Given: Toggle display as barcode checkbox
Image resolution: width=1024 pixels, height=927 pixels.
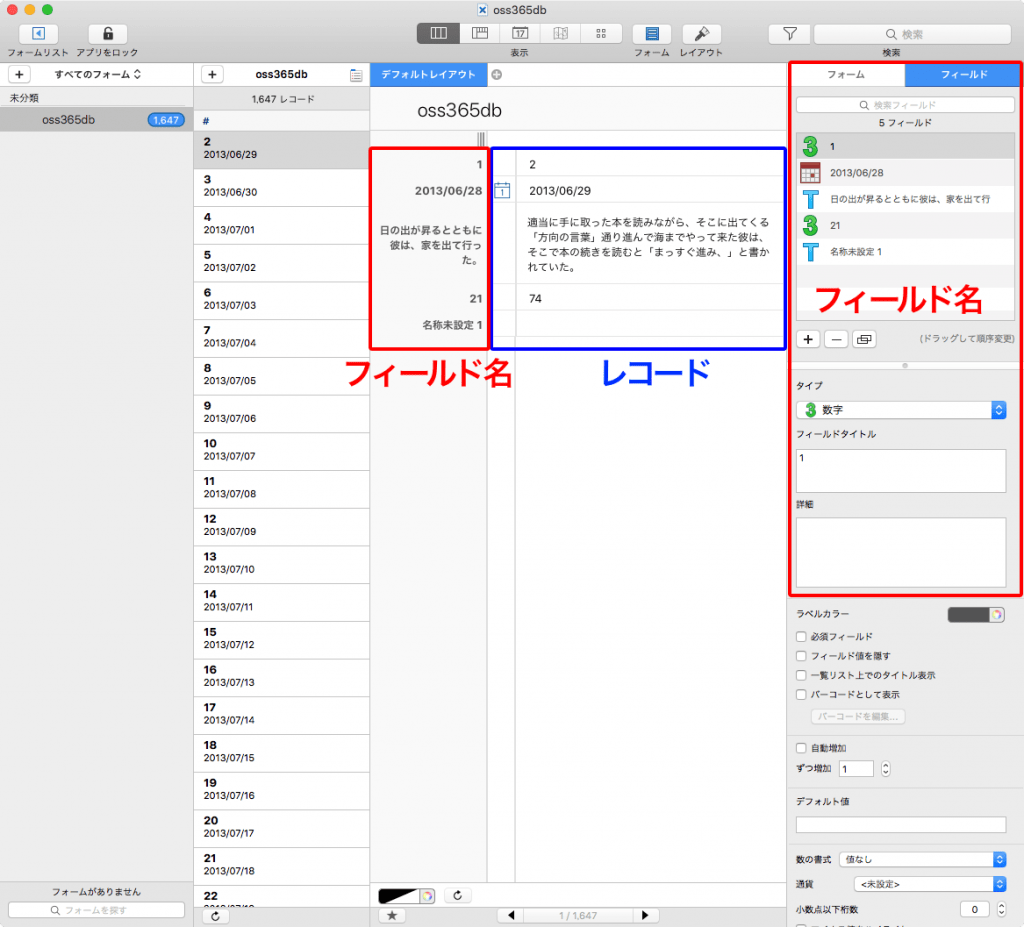Looking at the screenshot, I should (x=801, y=694).
